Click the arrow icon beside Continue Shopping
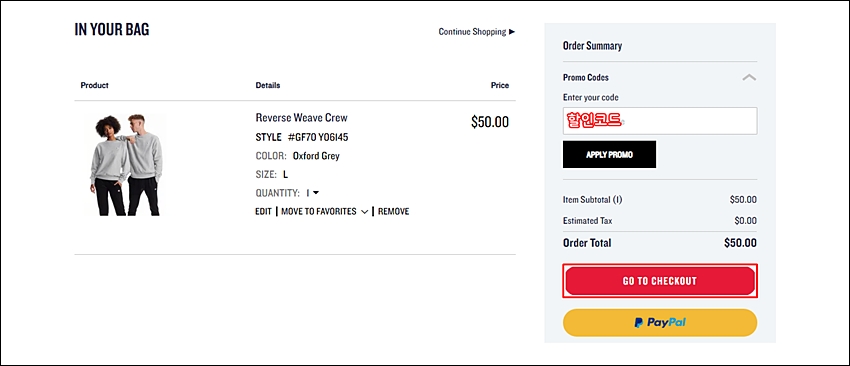 click(x=512, y=31)
